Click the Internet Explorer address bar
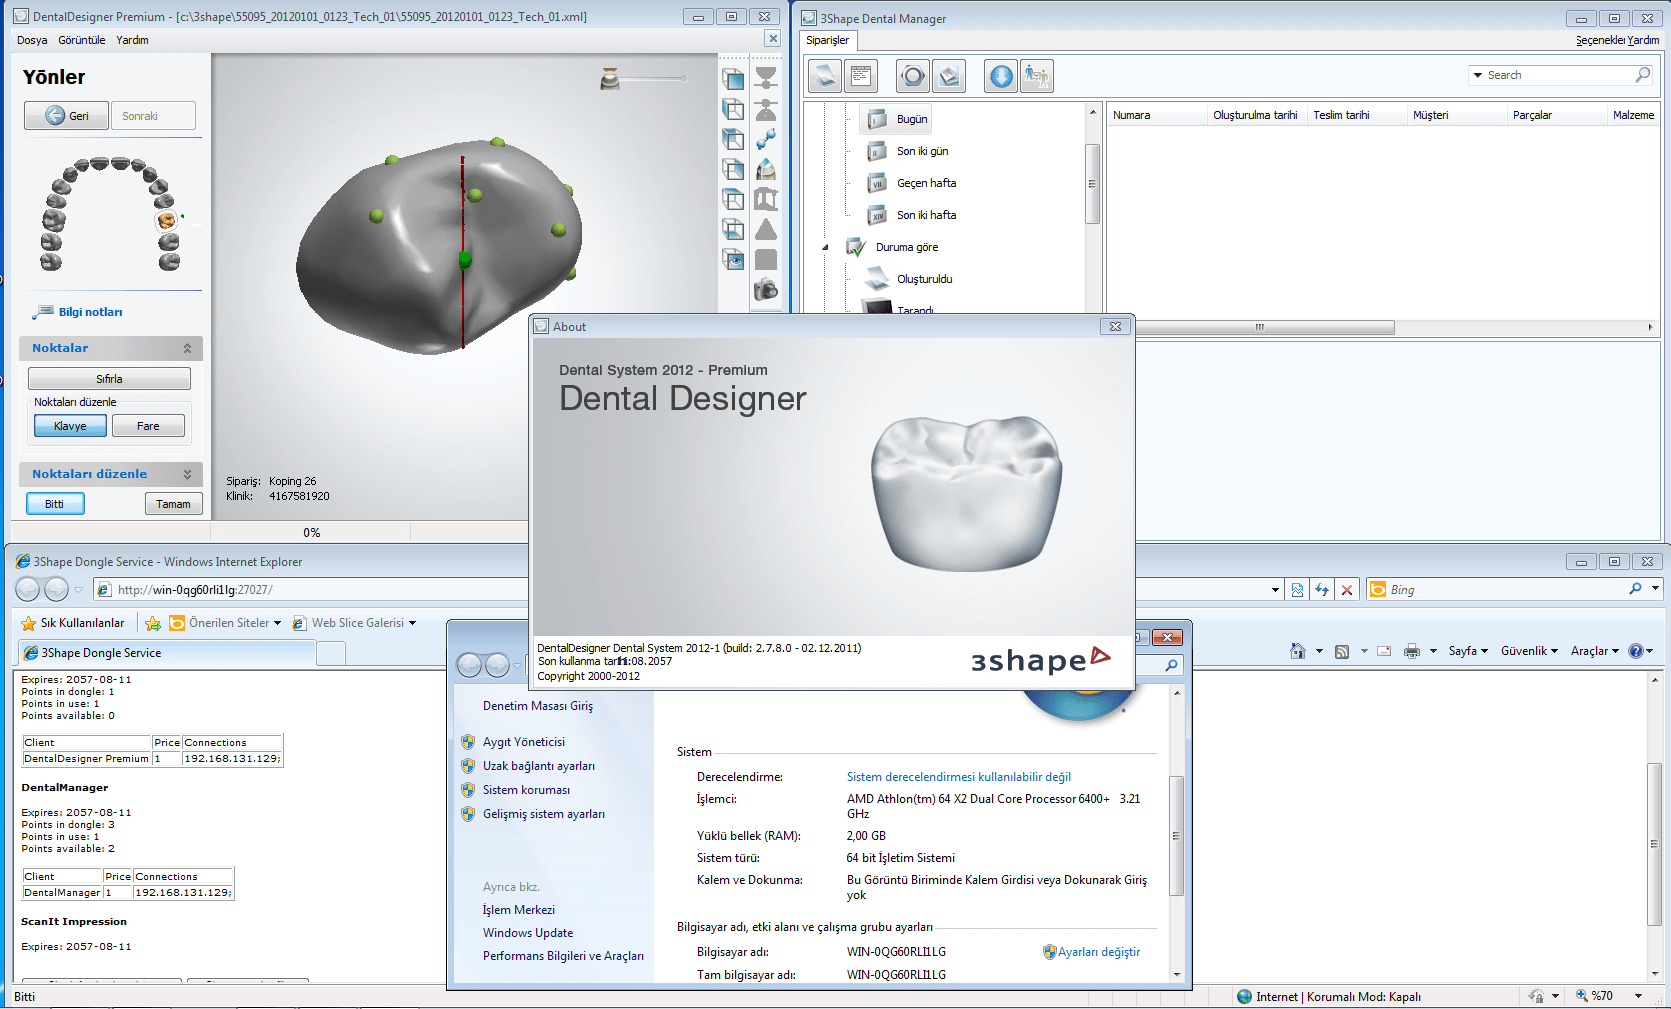Screen dimensions: 1671x1009 point(690,590)
